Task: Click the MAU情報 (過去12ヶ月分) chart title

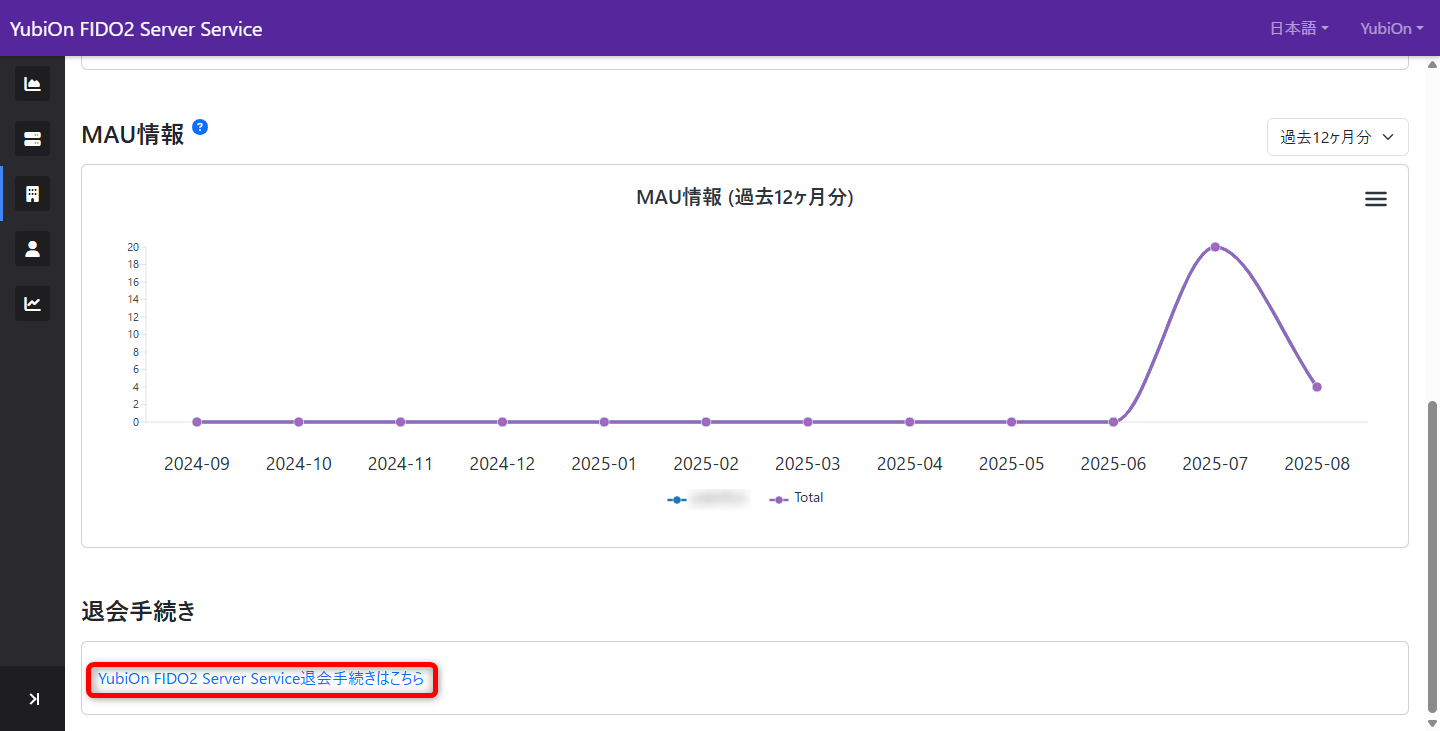Action: coord(745,198)
